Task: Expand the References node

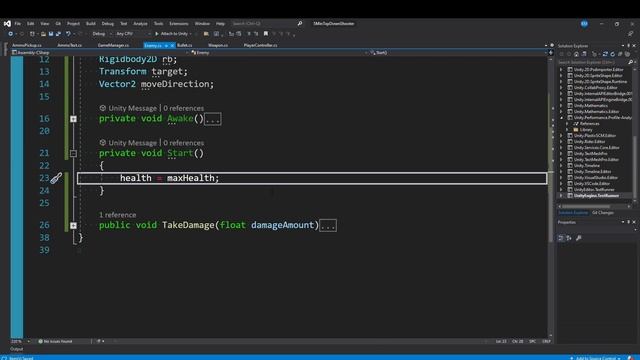Action: pyautogui.click(x=567, y=124)
